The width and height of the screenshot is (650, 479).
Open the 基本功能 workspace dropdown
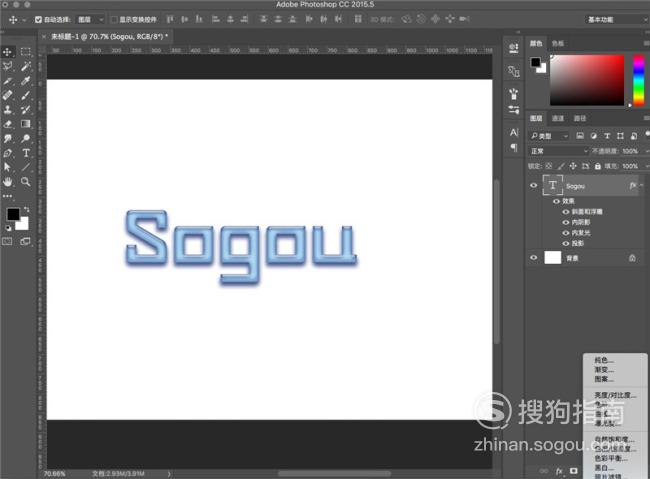pyautogui.click(x=617, y=19)
